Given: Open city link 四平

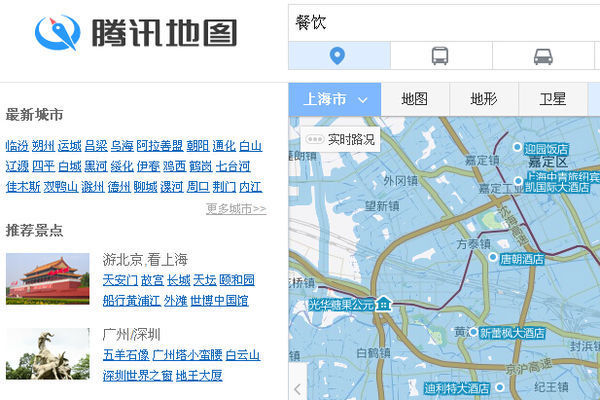Looking at the screenshot, I should point(43,167).
